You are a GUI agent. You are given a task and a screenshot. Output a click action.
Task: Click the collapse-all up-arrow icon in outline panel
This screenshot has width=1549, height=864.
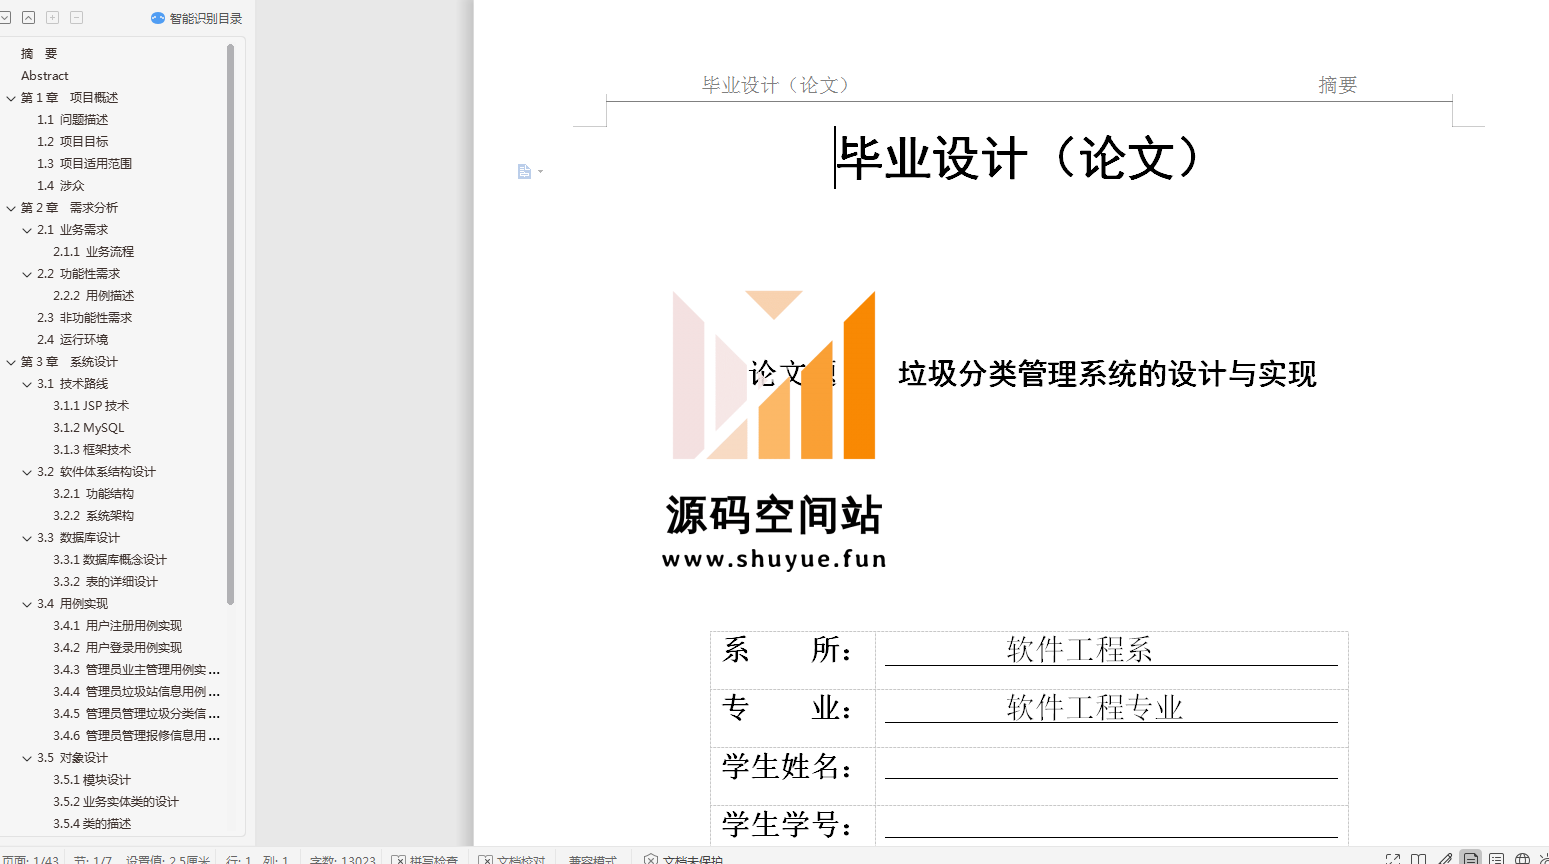(x=28, y=17)
